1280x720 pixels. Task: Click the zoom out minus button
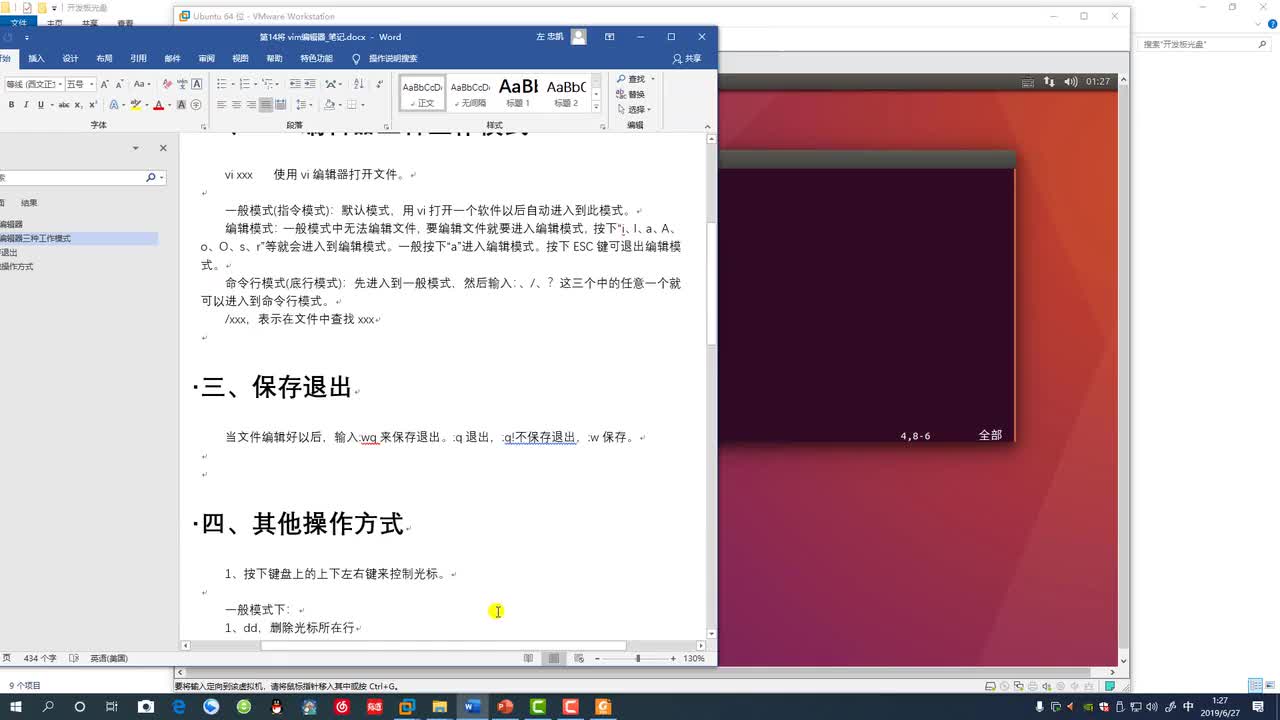(x=597, y=658)
